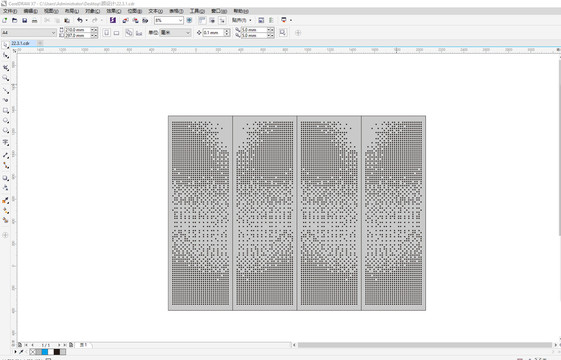
Task: Open the 效果 (Effects) menu
Action: coord(114,11)
